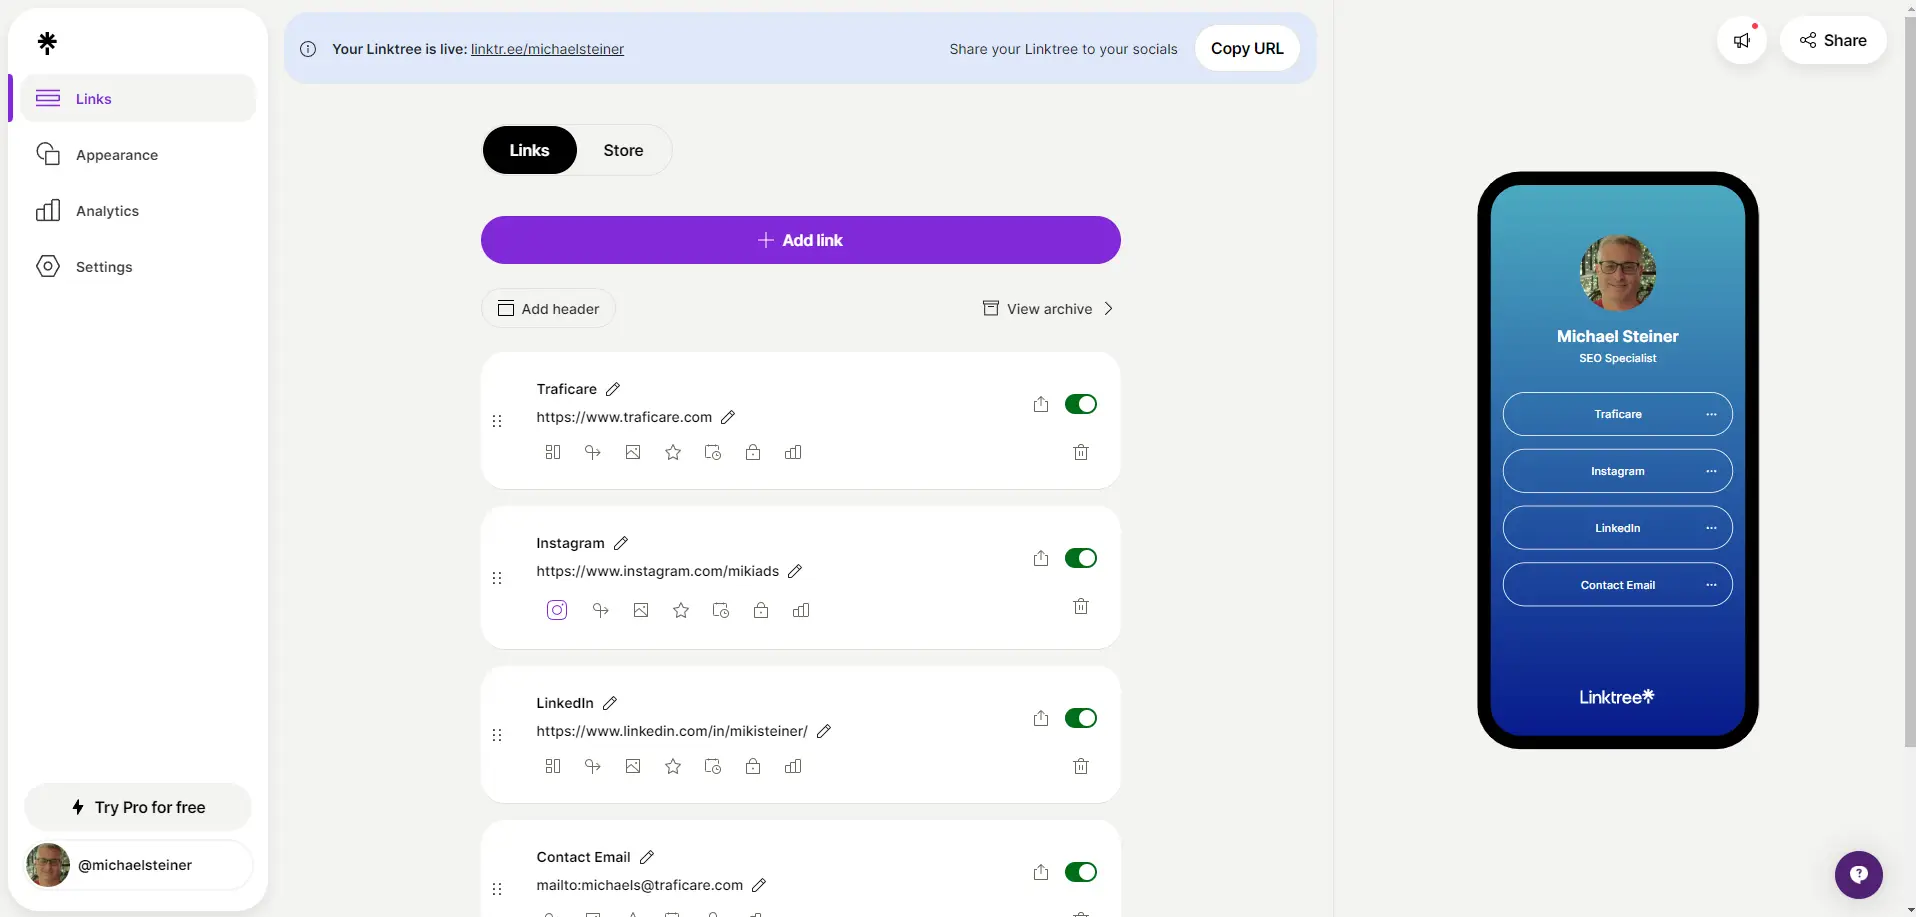1916x917 pixels.
Task: Open redirect option on Traficare link
Action: coord(593,452)
